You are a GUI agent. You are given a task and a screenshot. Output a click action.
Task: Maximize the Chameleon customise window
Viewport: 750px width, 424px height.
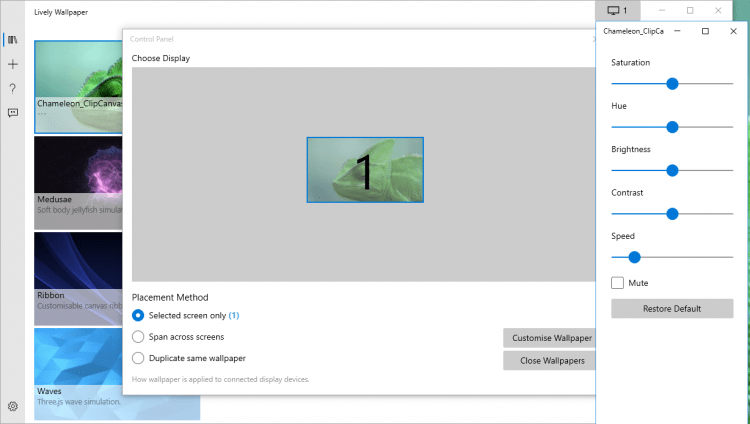705,31
